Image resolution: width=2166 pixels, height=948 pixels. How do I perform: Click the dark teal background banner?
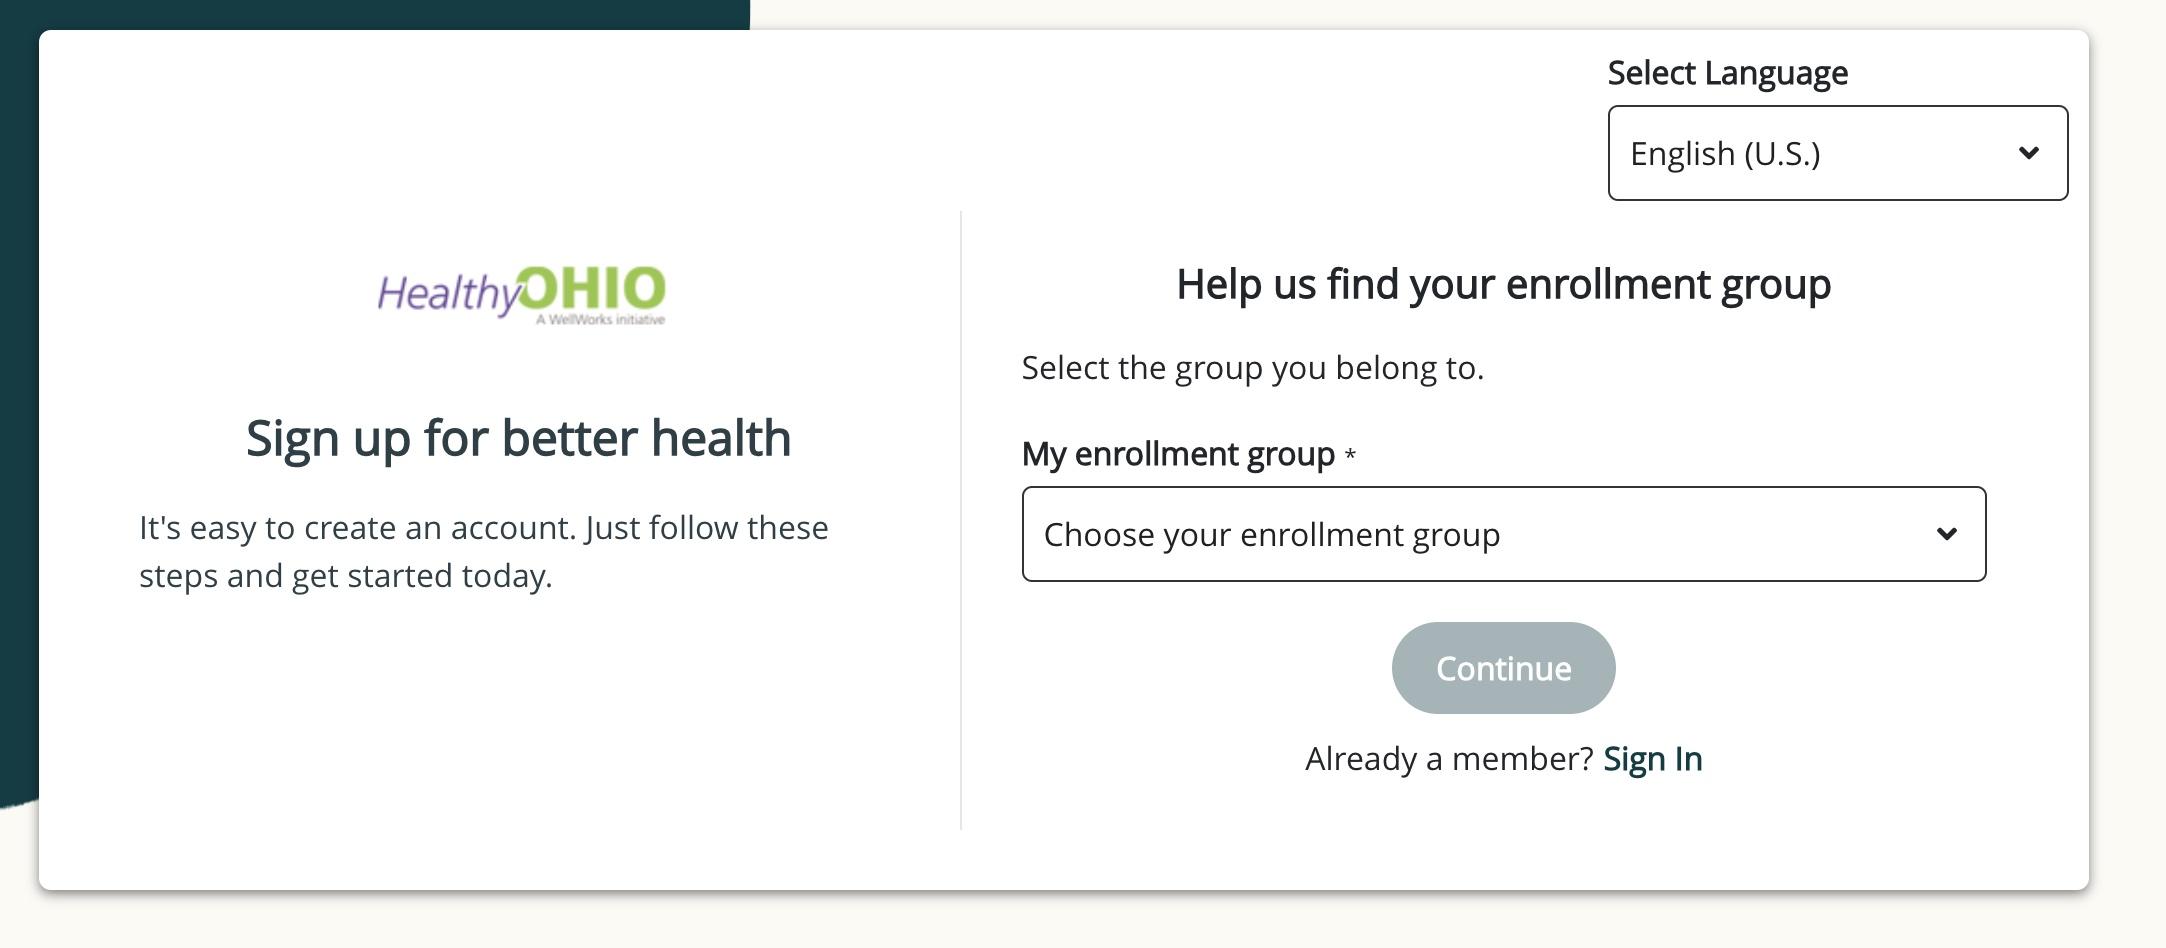(x=18, y=400)
